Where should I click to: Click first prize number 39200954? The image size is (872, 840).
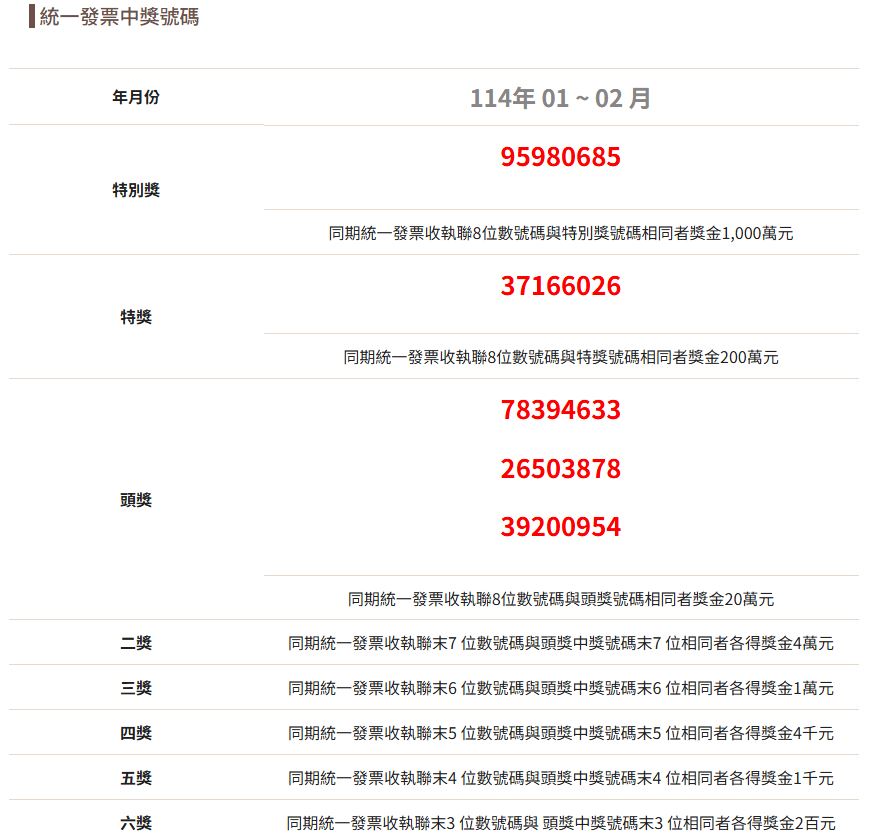coord(560,527)
